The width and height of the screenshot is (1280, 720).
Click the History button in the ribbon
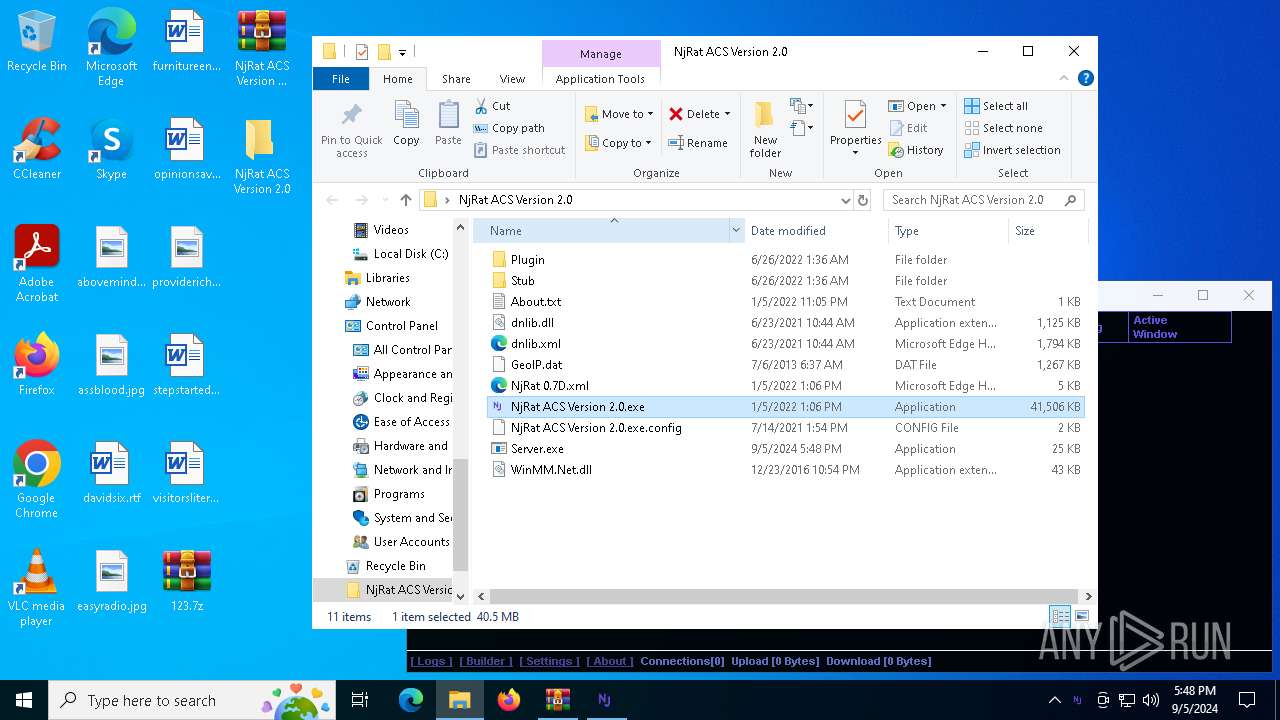click(915, 150)
